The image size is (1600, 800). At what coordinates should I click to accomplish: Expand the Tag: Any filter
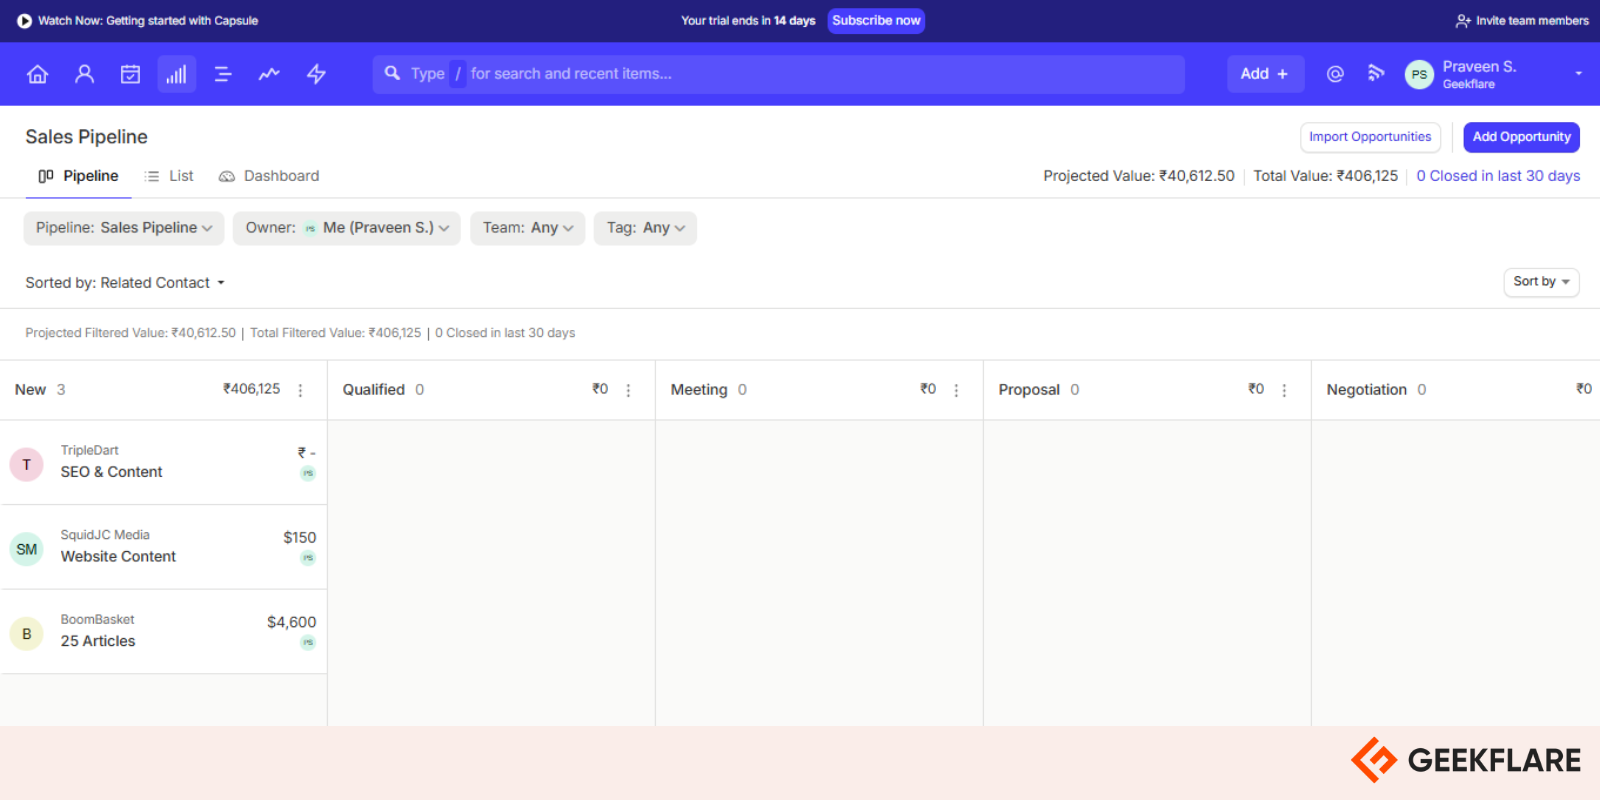pyautogui.click(x=645, y=228)
